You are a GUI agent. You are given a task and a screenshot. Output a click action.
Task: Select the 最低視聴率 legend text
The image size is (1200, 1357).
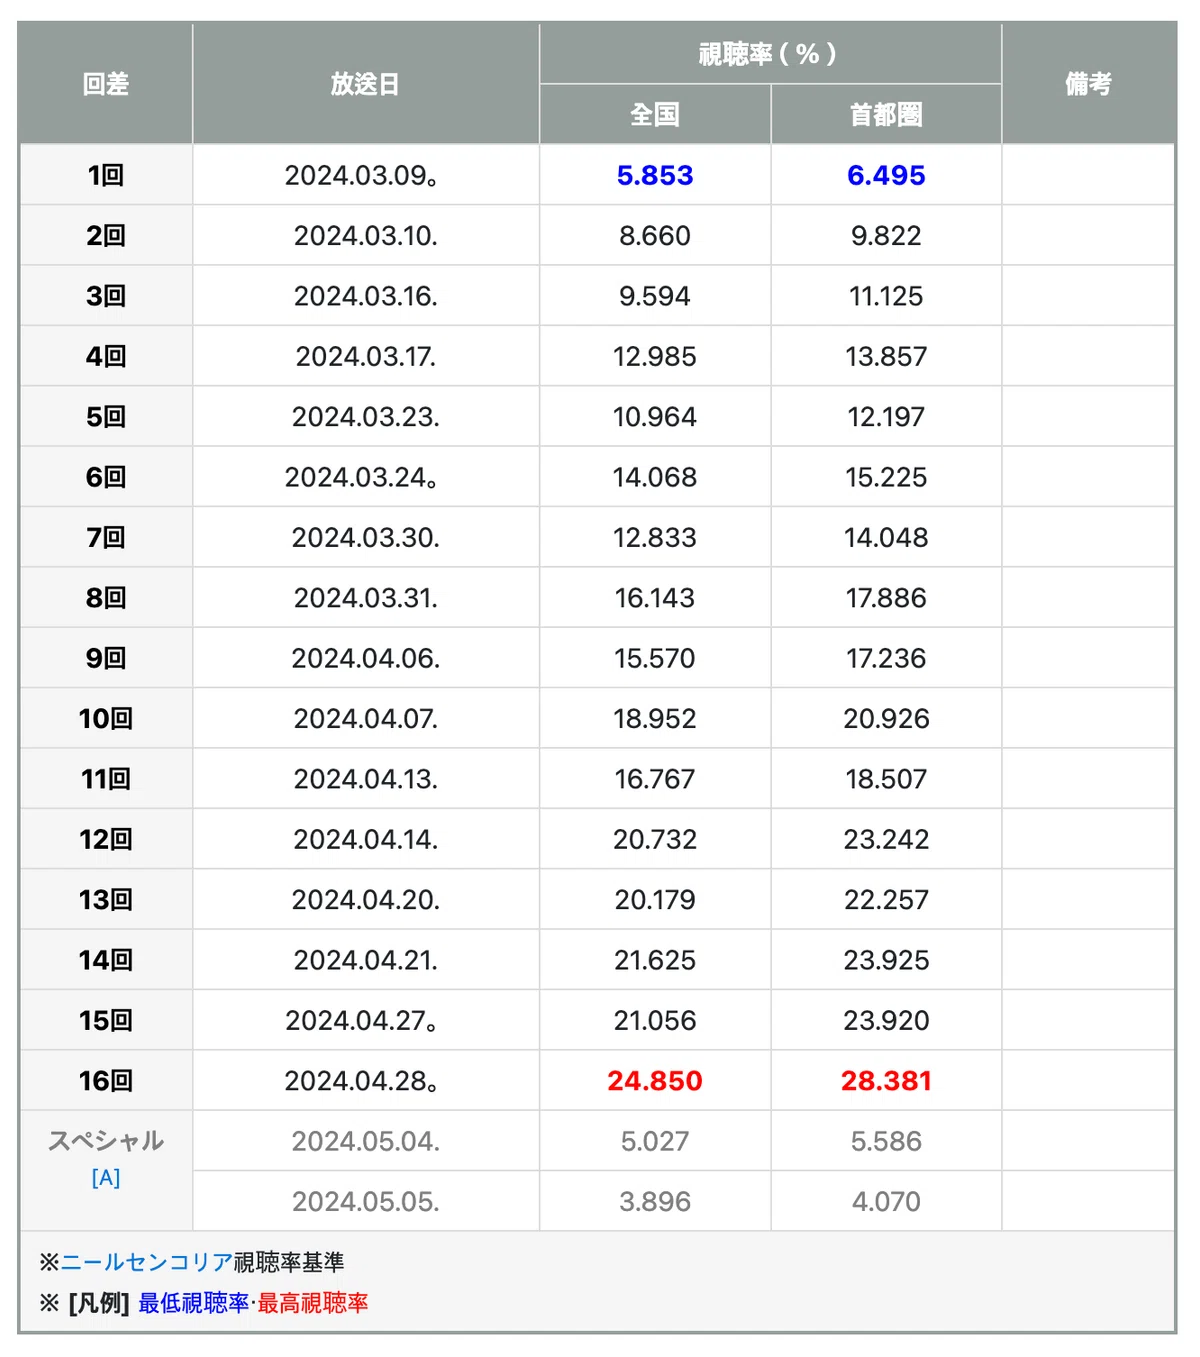coord(194,1303)
